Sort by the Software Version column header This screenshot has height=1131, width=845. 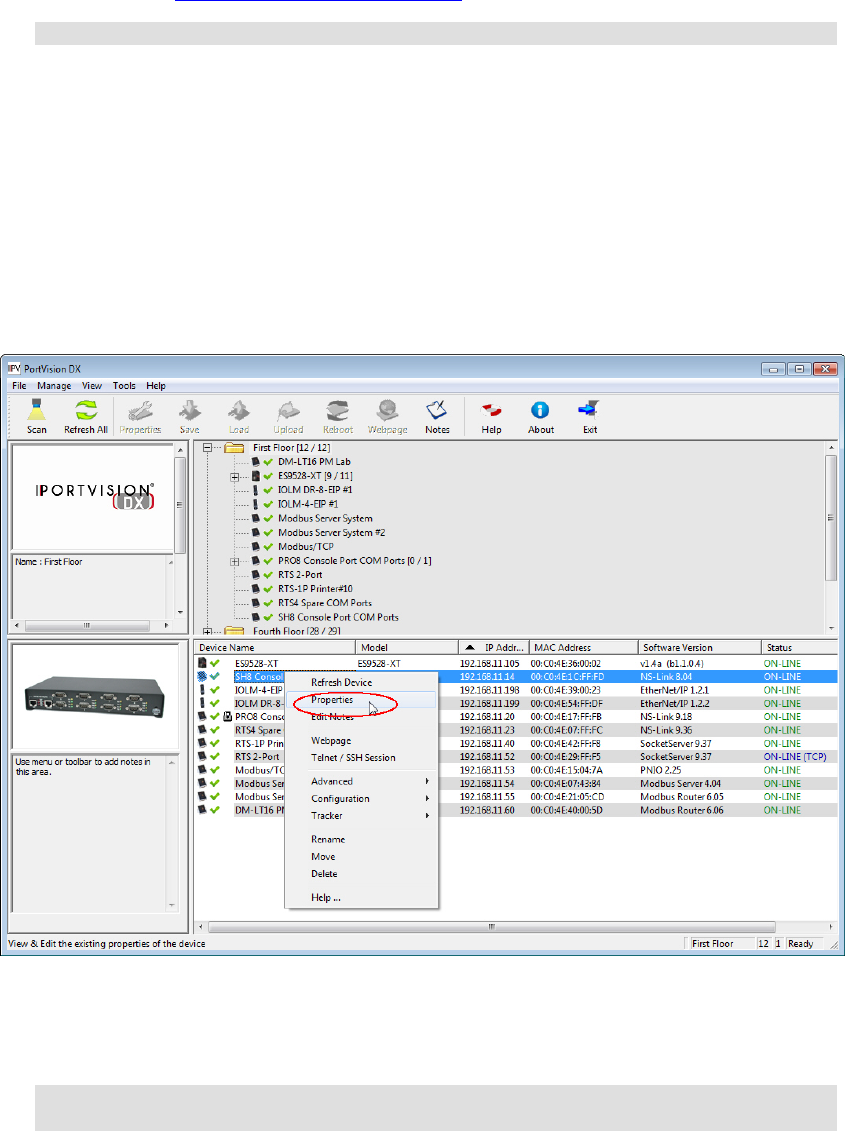click(700, 648)
